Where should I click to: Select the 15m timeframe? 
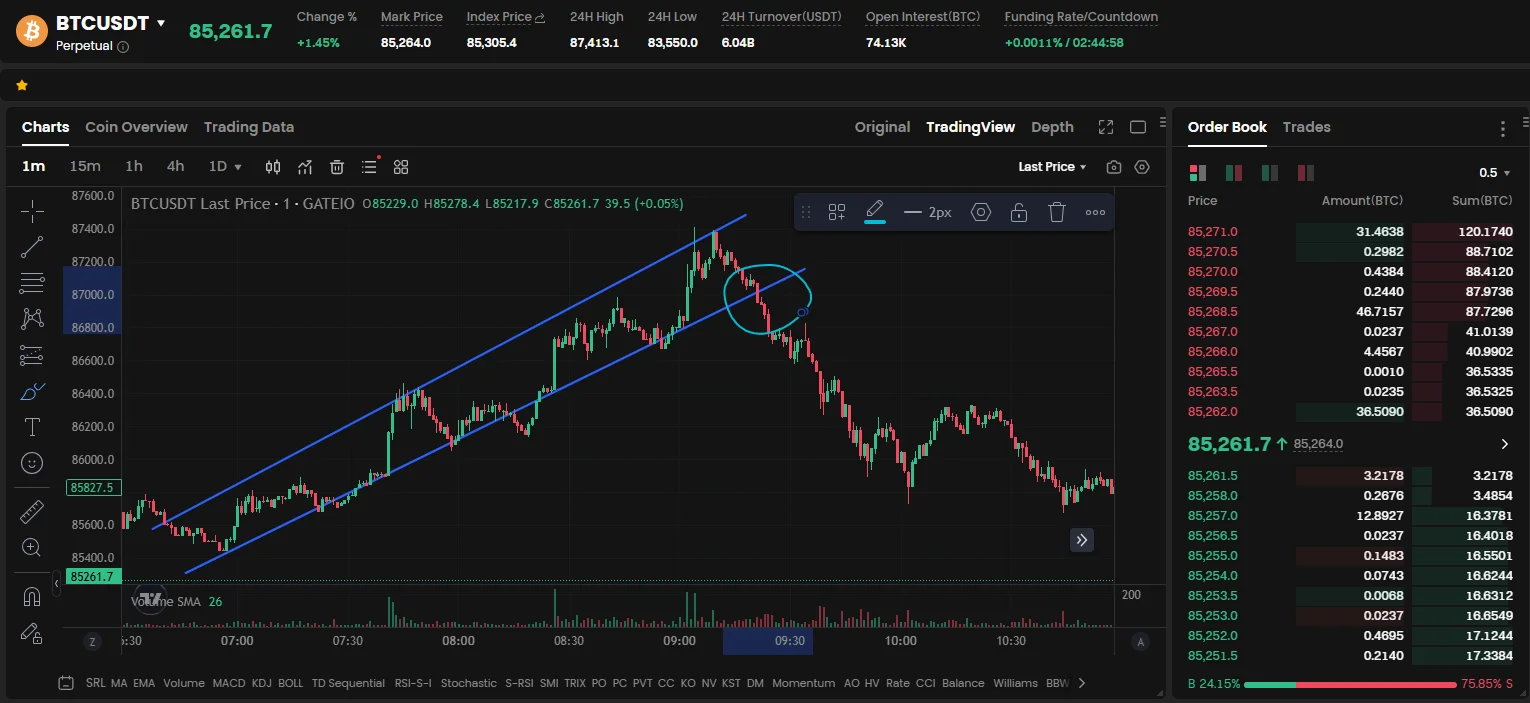point(85,166)
